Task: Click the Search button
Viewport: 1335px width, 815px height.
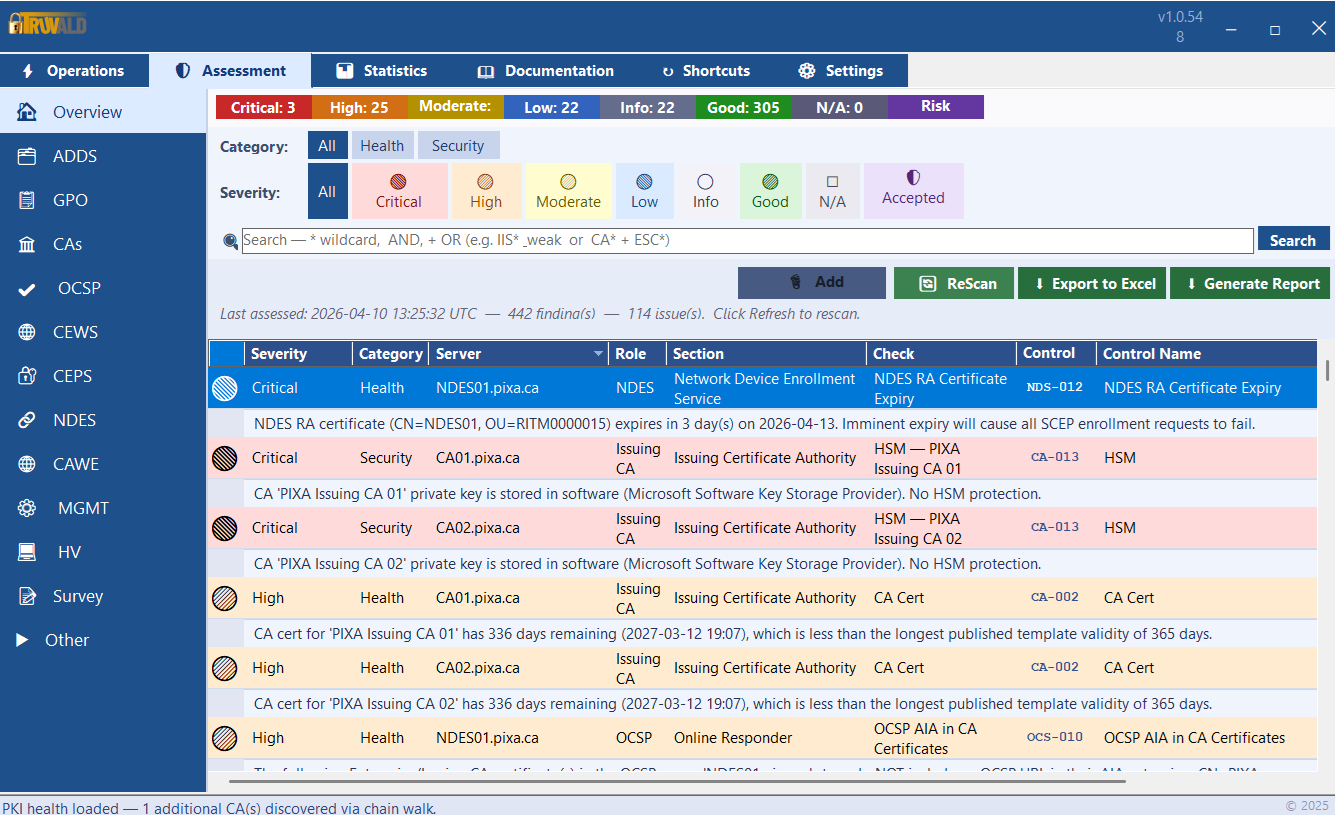Action: [x=1293, y=241]
